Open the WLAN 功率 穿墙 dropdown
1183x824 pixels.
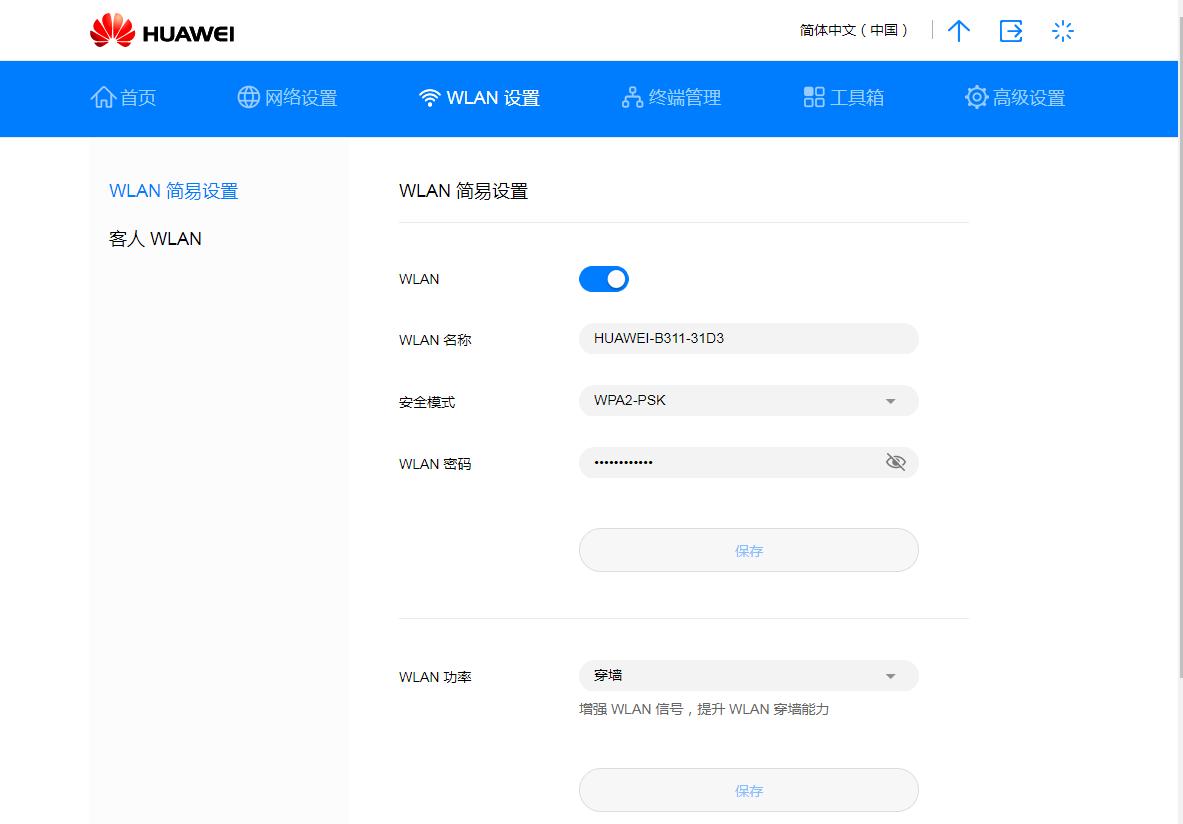pyautogui.click(x=748, y=675)
